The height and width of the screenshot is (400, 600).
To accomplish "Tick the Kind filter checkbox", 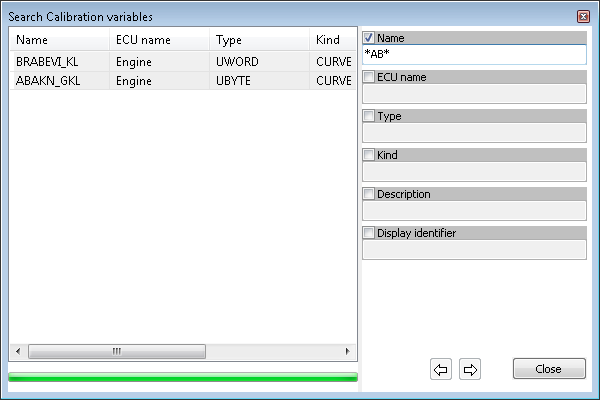I will pos(368,155).
